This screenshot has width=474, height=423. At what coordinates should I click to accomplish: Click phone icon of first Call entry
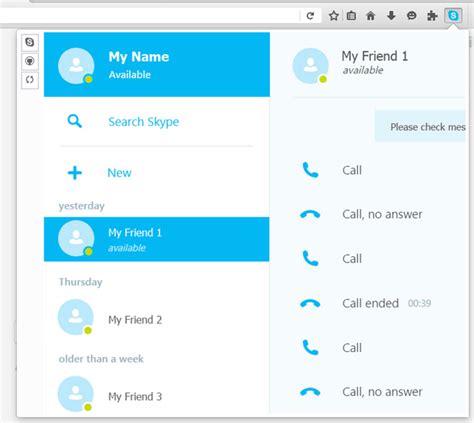[310, 170]
